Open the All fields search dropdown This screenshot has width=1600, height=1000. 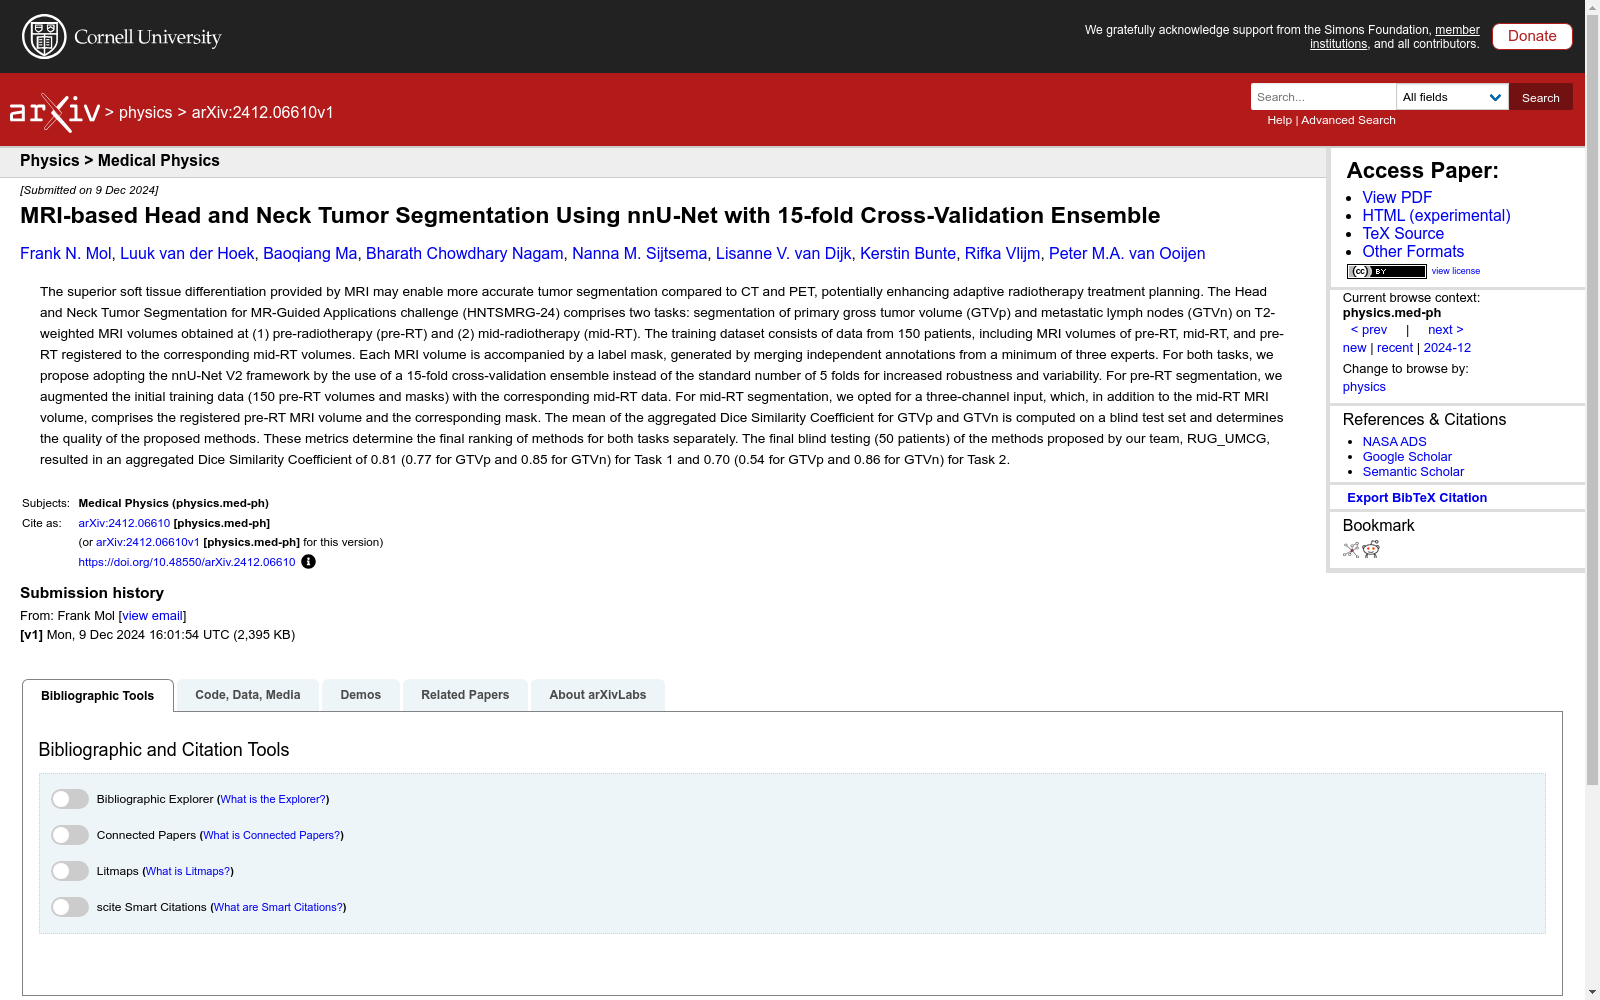tap(1452, 97)
